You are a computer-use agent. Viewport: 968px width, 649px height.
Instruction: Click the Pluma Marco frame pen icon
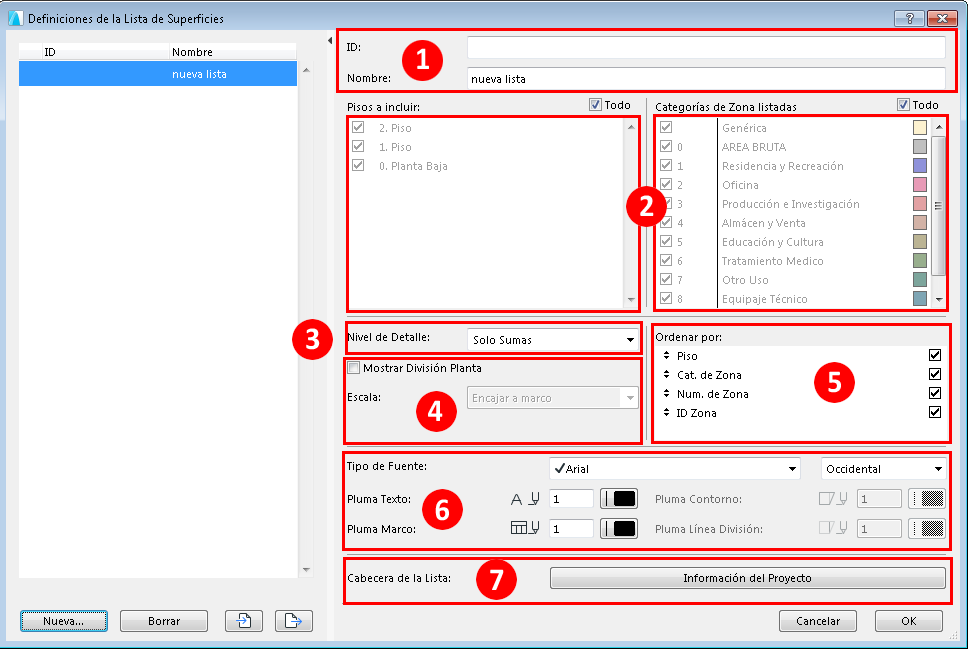525,528
